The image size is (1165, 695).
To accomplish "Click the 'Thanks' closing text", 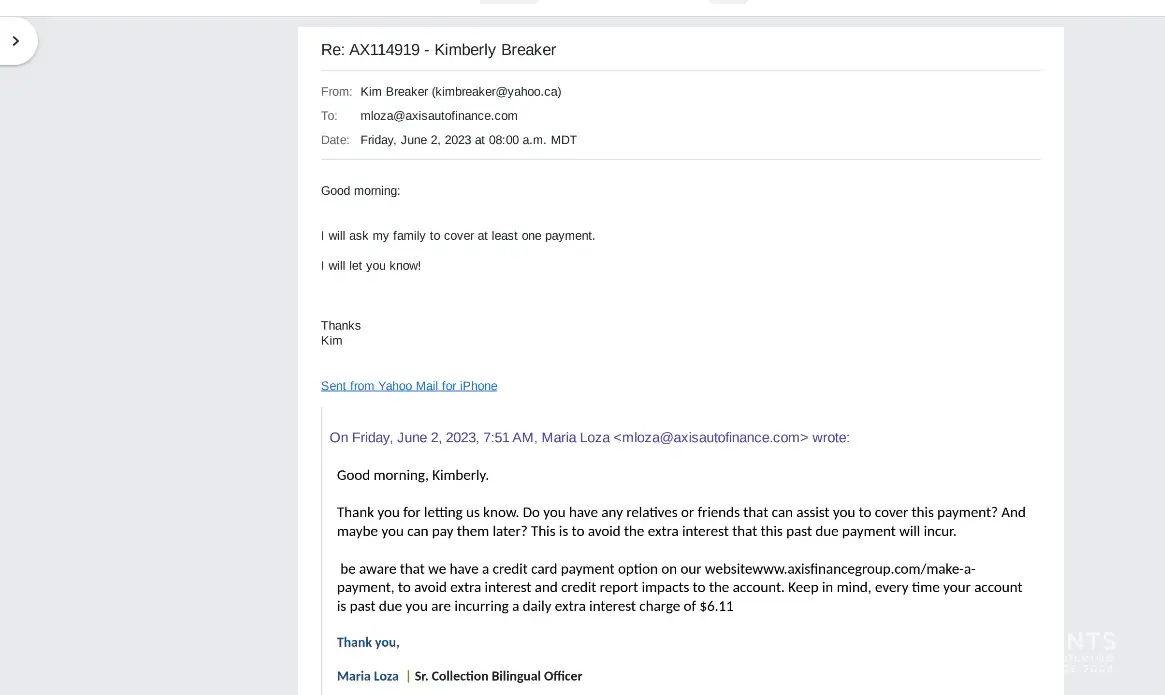I will [341, 326].
